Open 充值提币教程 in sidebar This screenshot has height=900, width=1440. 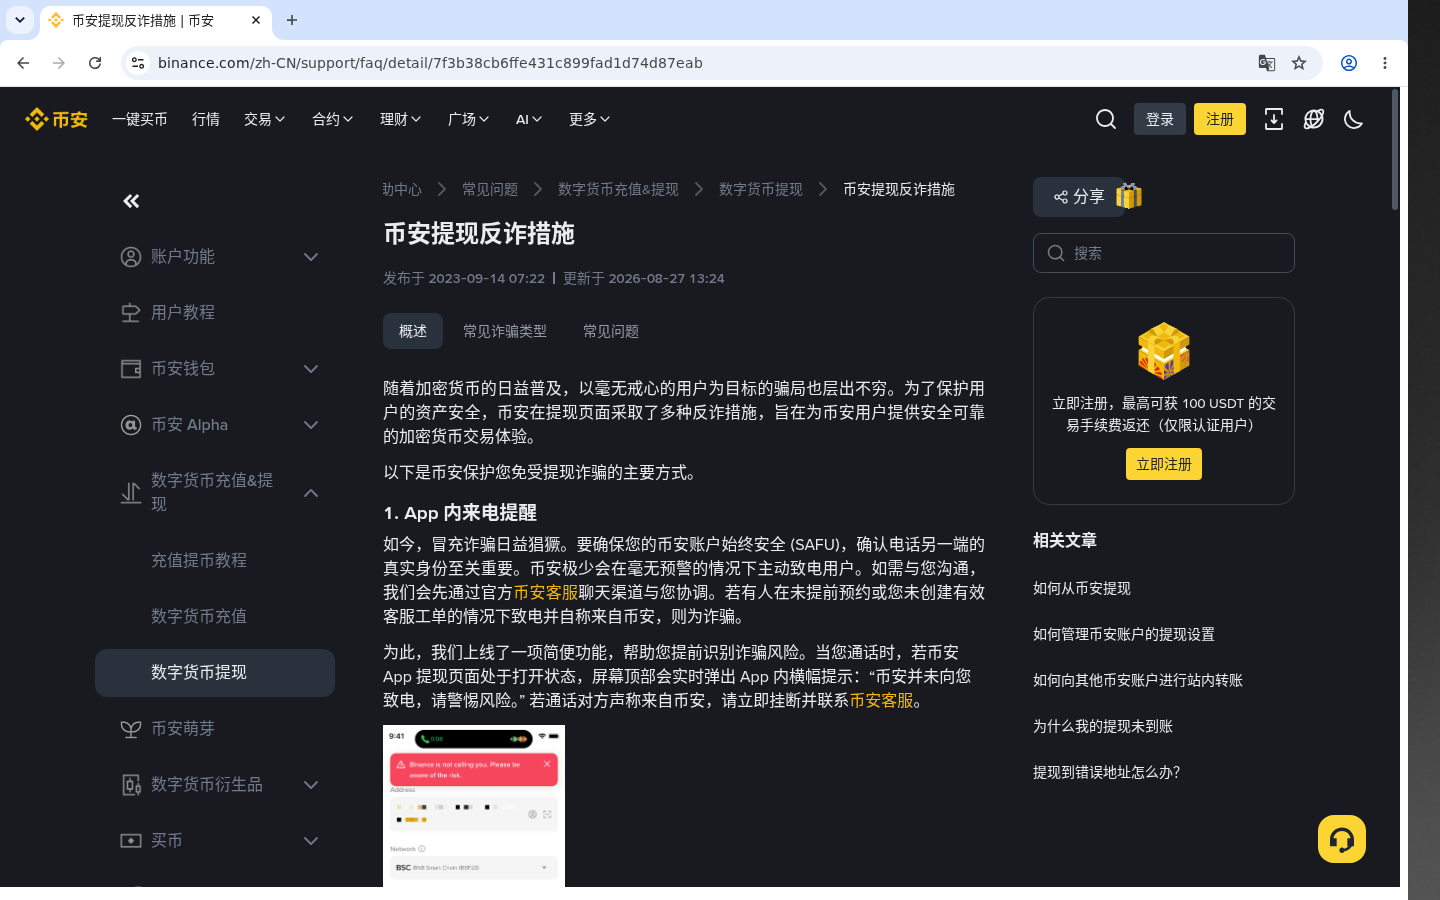199,561
